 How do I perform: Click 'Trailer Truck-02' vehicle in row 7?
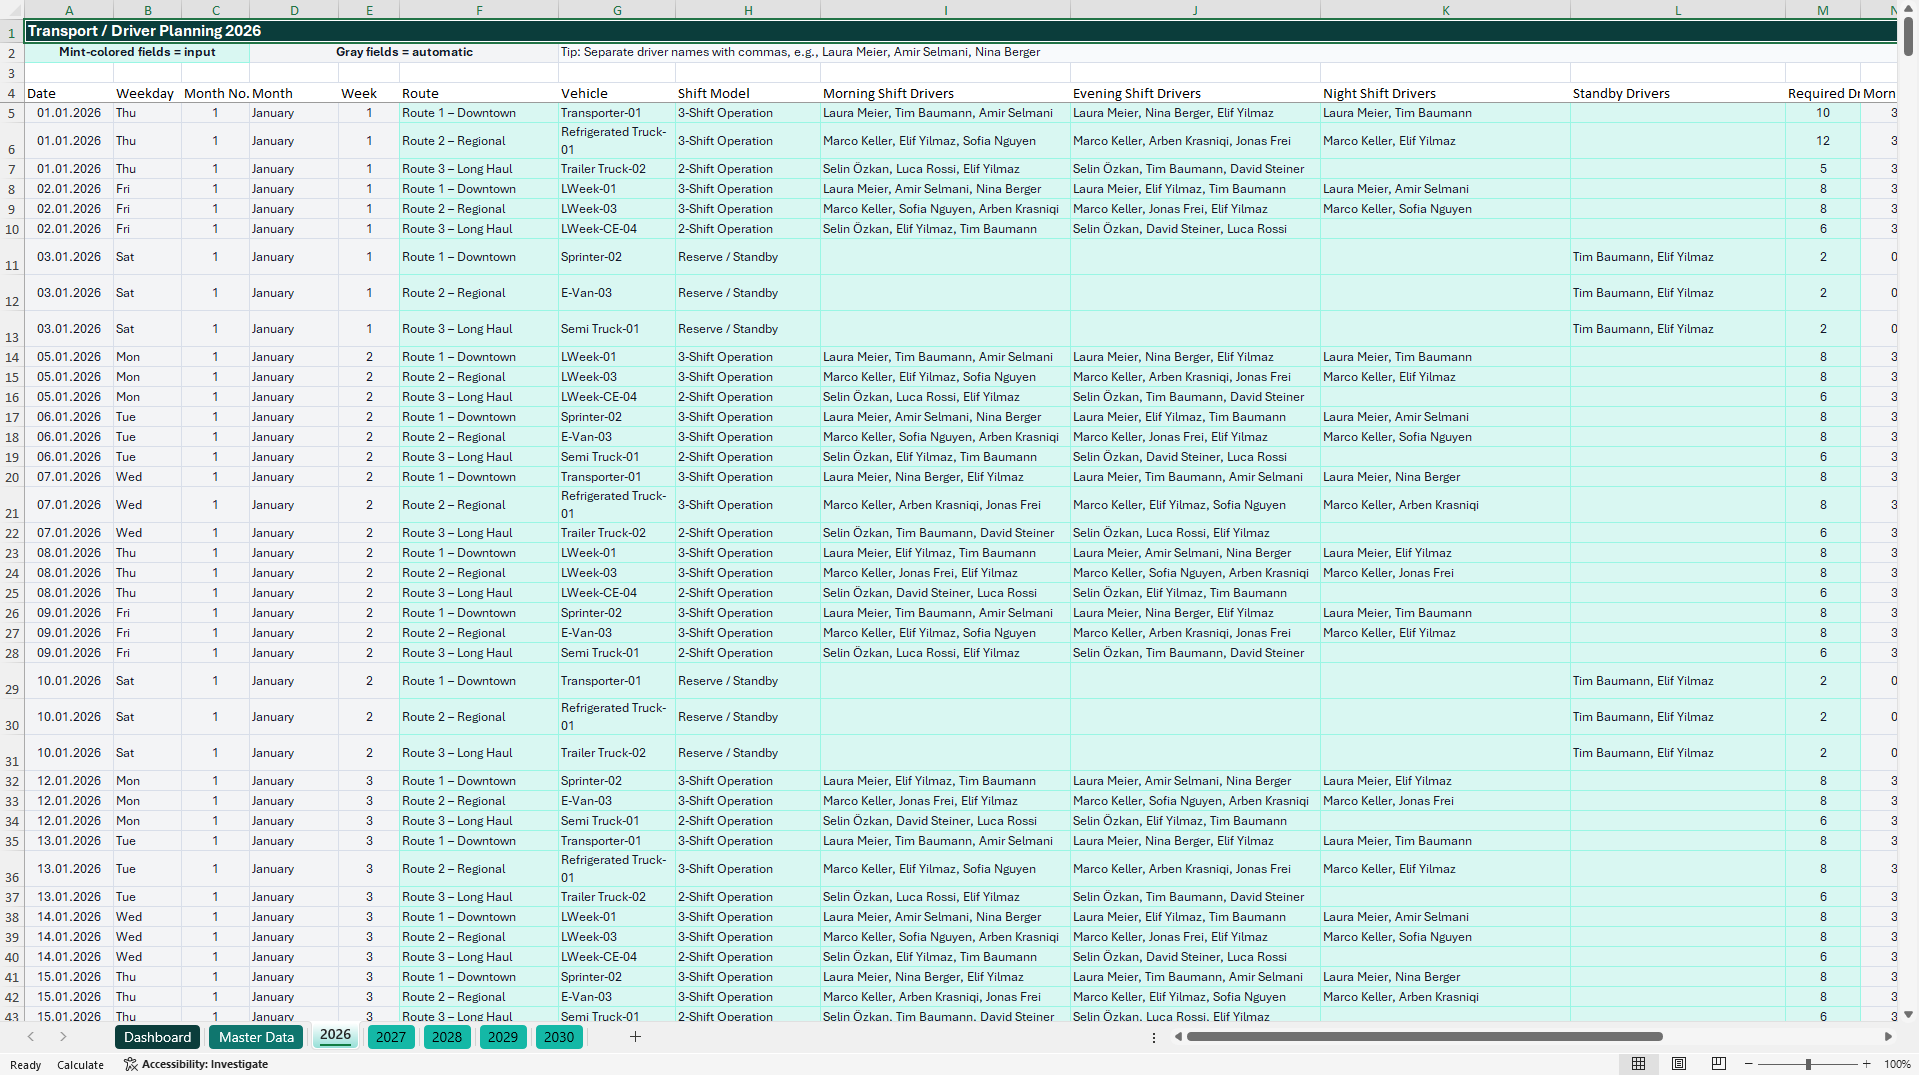617,169
